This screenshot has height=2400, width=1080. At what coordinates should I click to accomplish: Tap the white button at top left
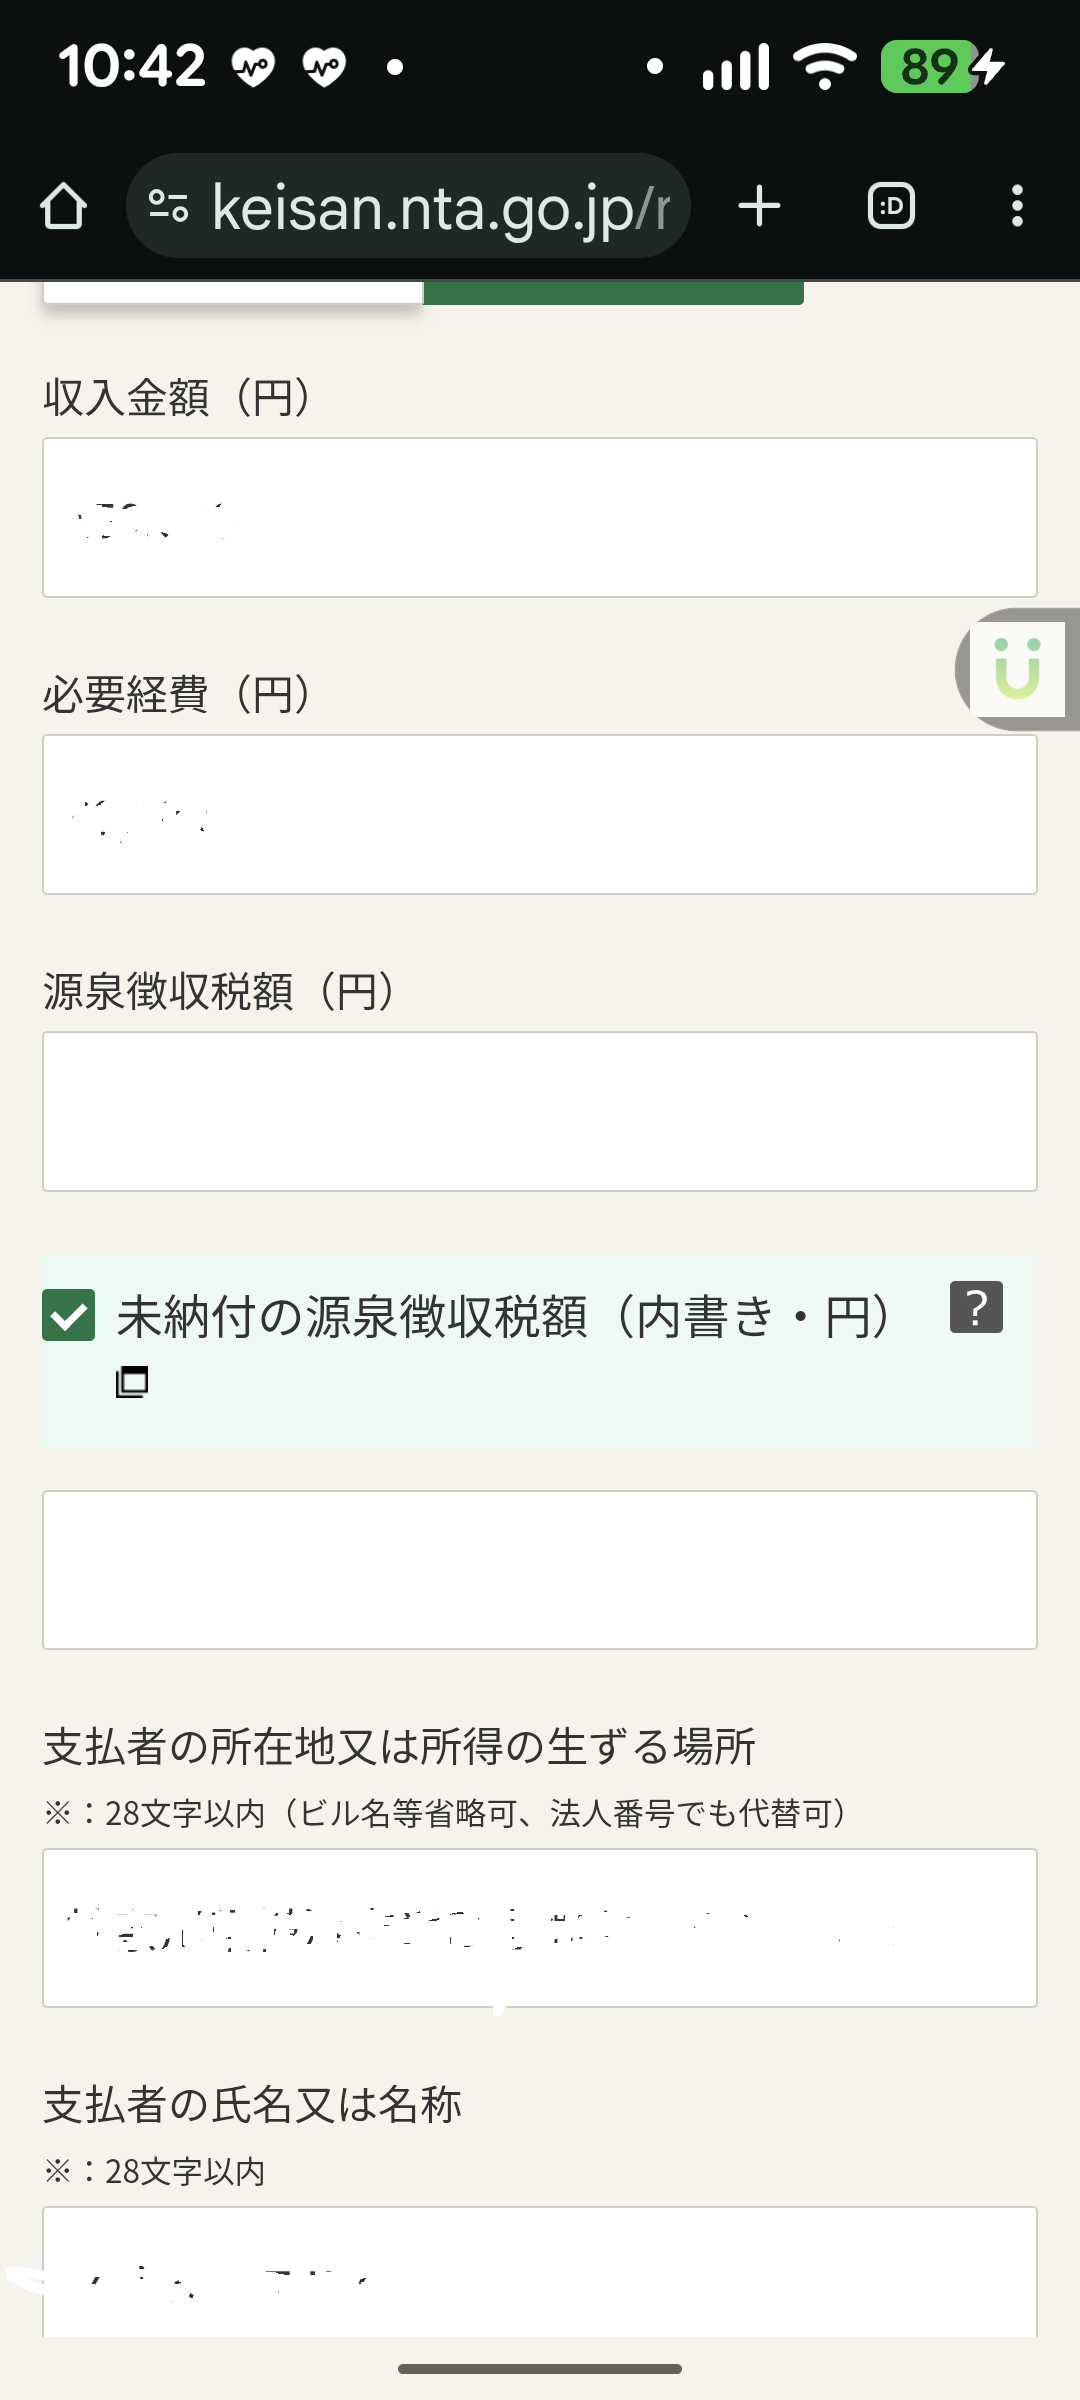click(233, 293)
